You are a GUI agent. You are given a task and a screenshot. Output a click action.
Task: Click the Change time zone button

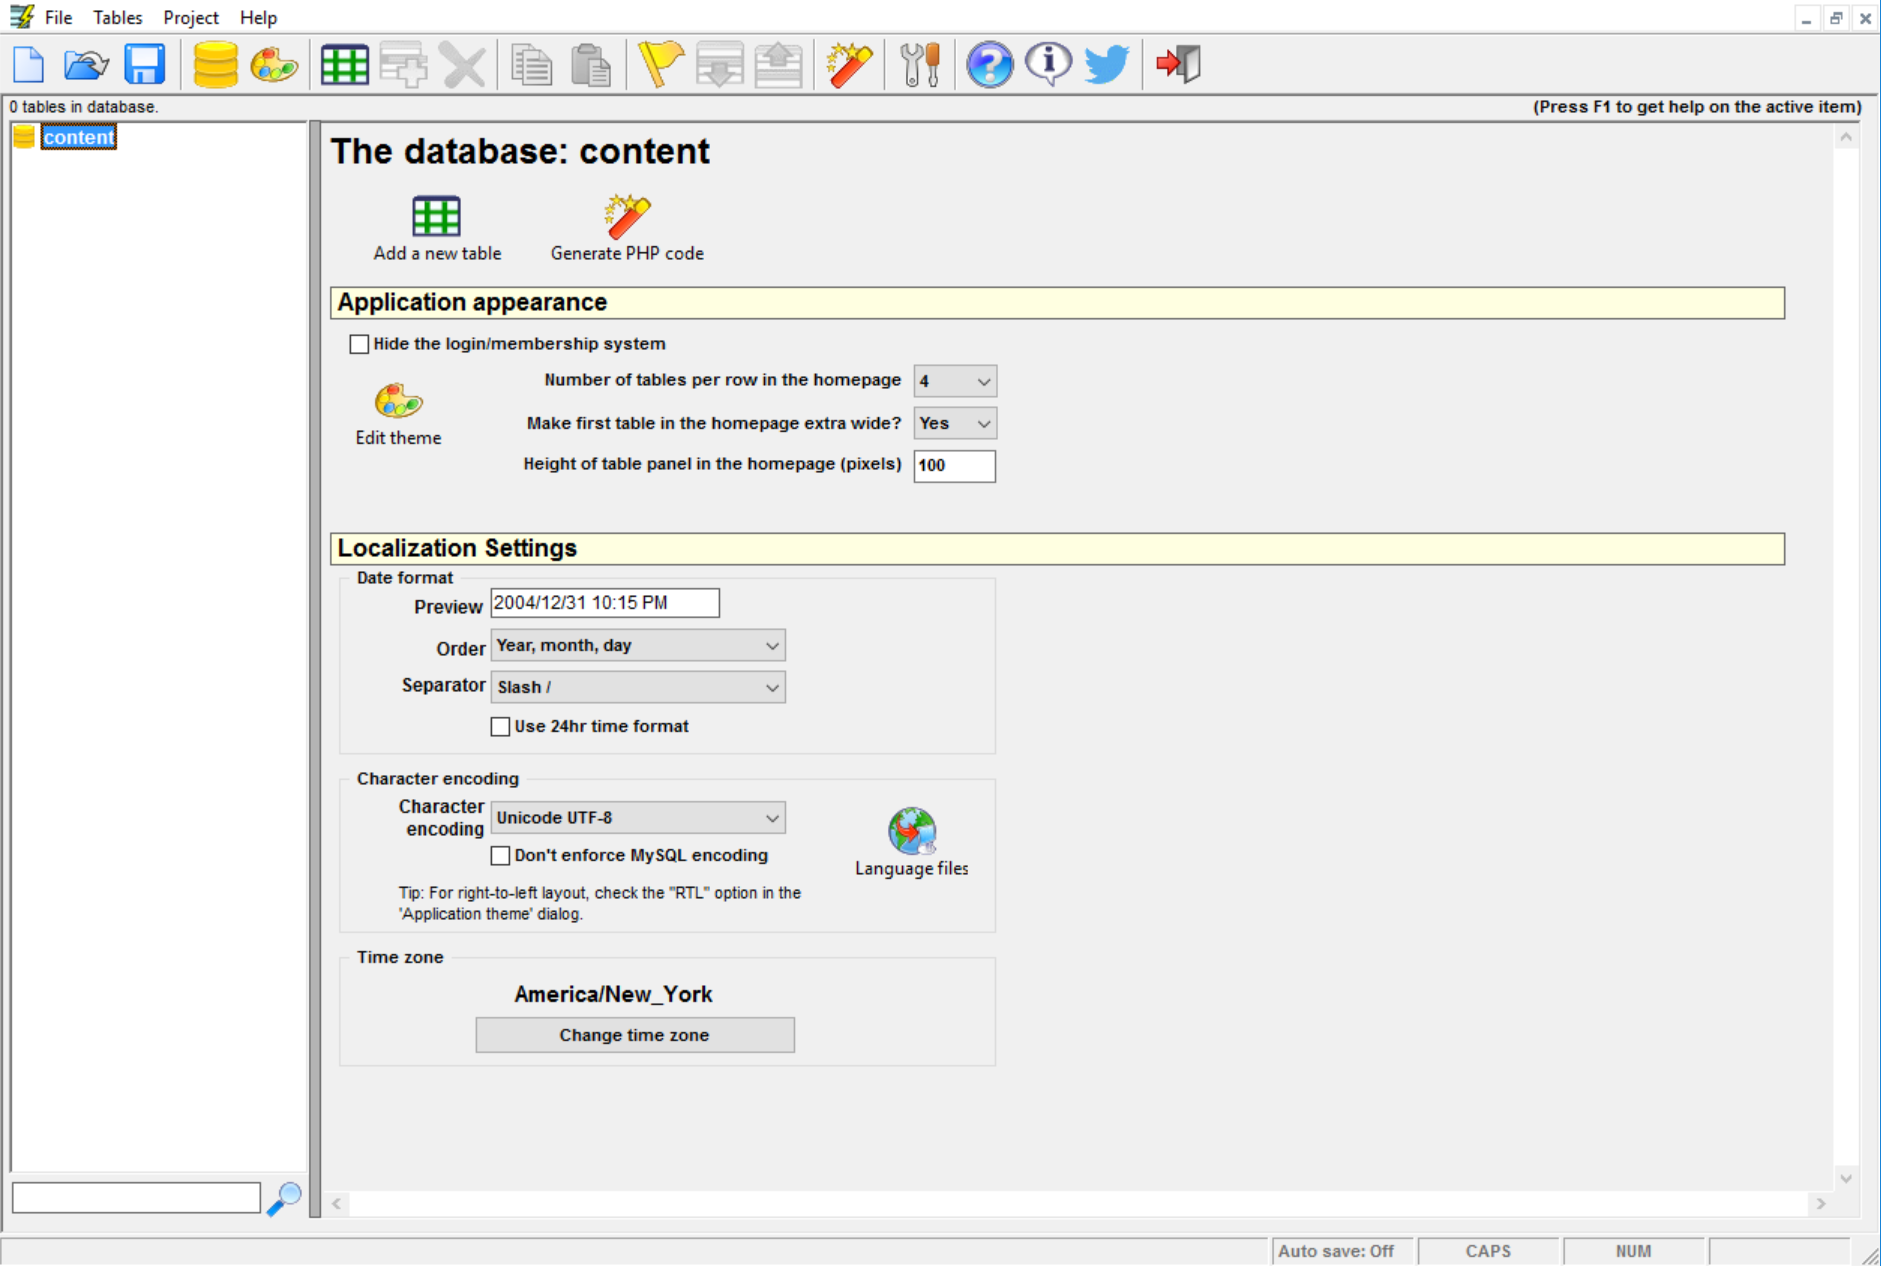point(635,1035)
